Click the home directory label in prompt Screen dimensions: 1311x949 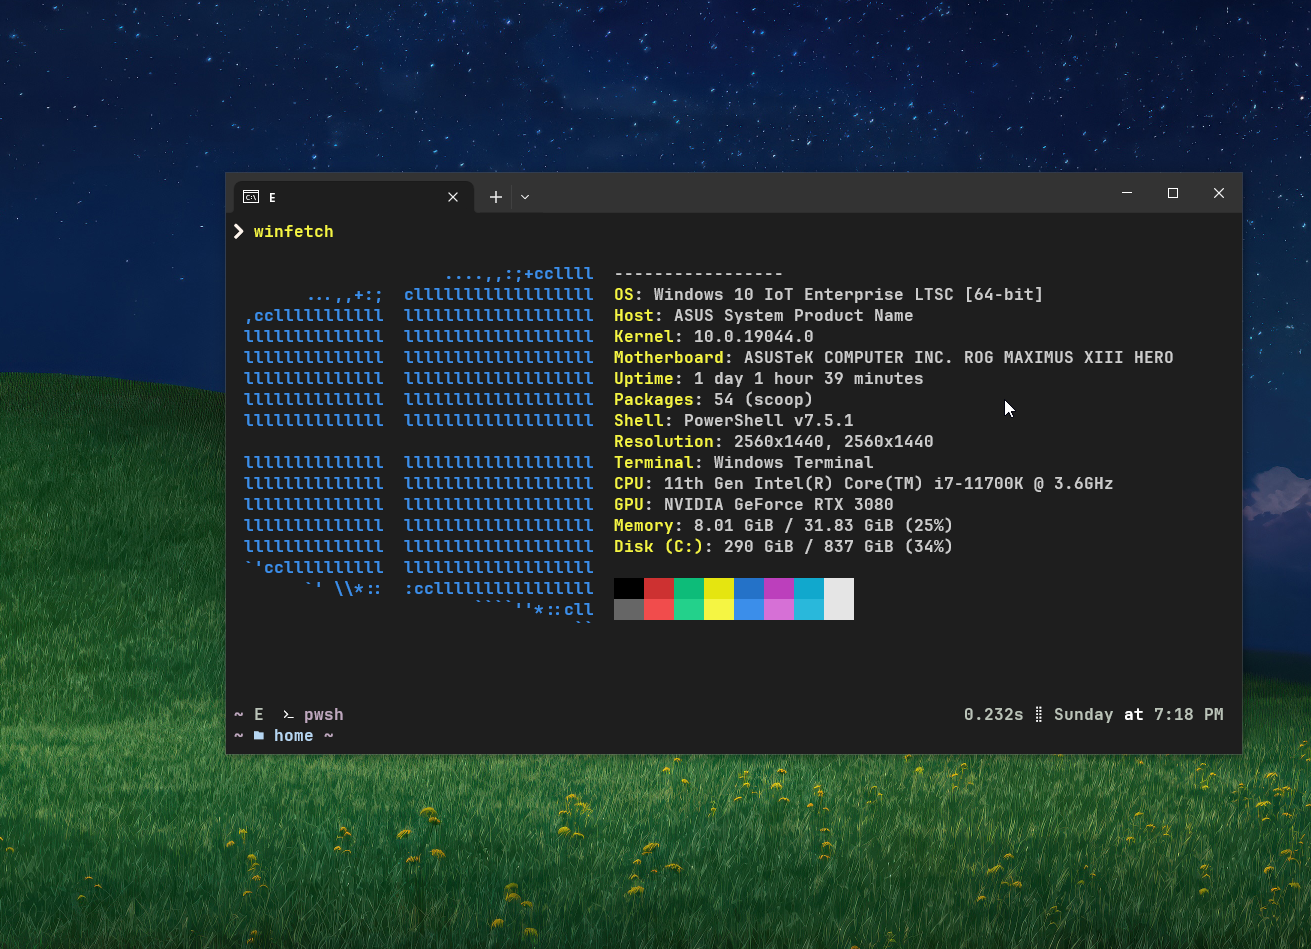click(x=294, y=736)
